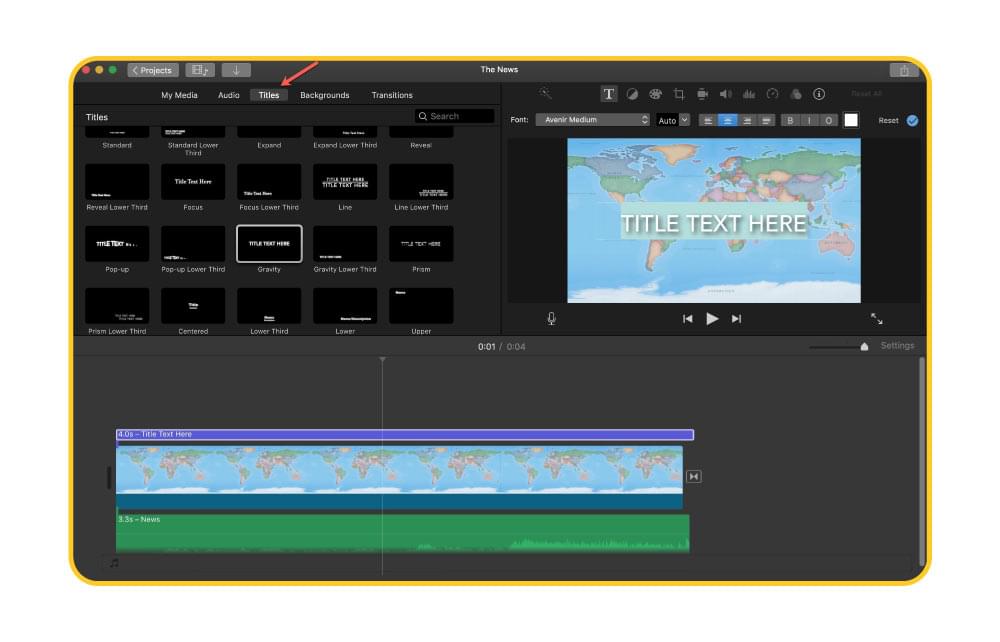
Task: Open the volume adjustment tool
Action: point(726,94)
